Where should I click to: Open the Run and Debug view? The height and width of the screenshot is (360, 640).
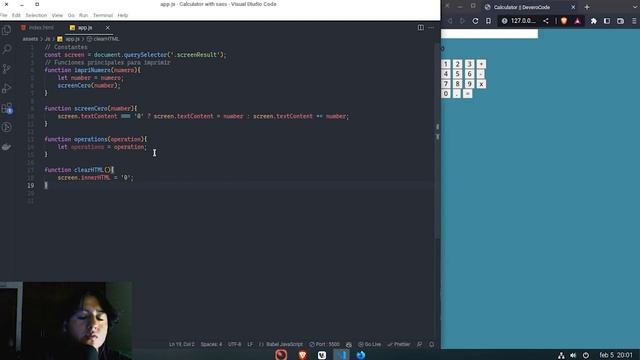(x=7, y=88)
